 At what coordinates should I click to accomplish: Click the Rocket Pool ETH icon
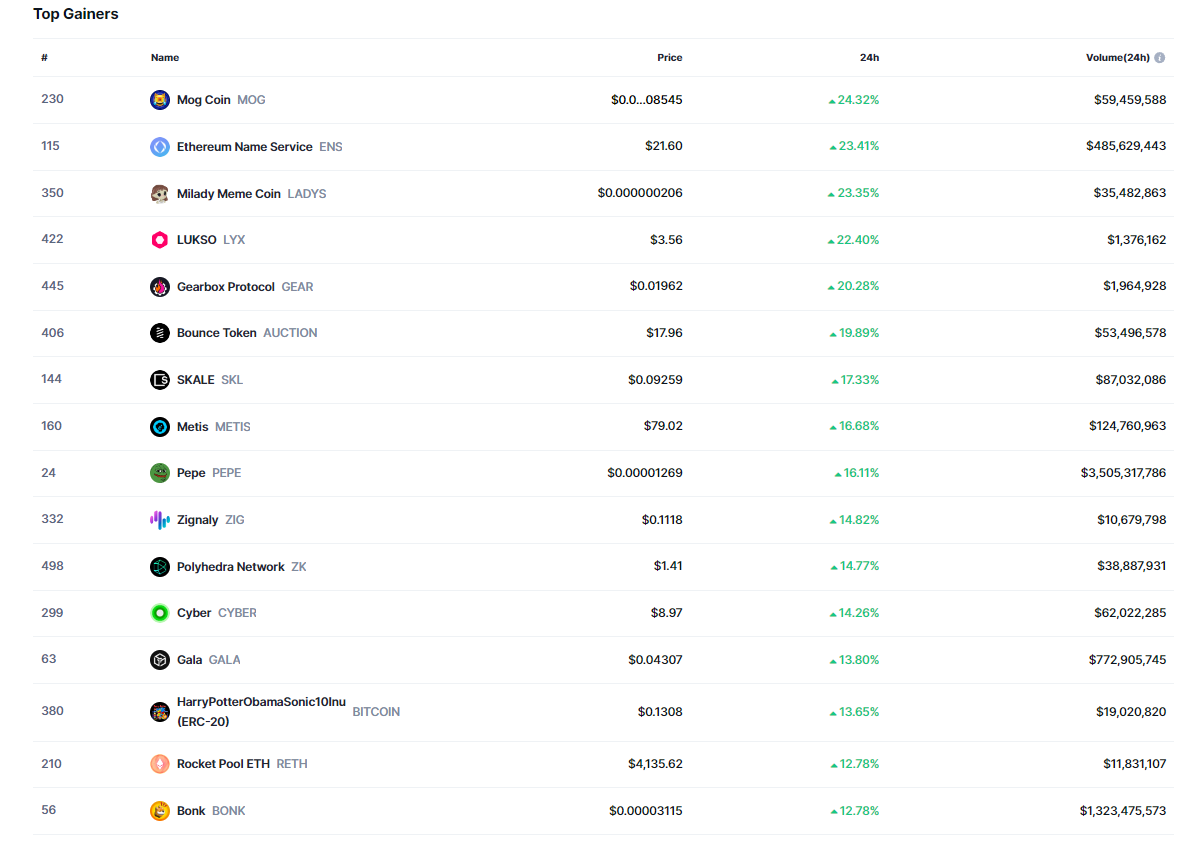[160, 764]
